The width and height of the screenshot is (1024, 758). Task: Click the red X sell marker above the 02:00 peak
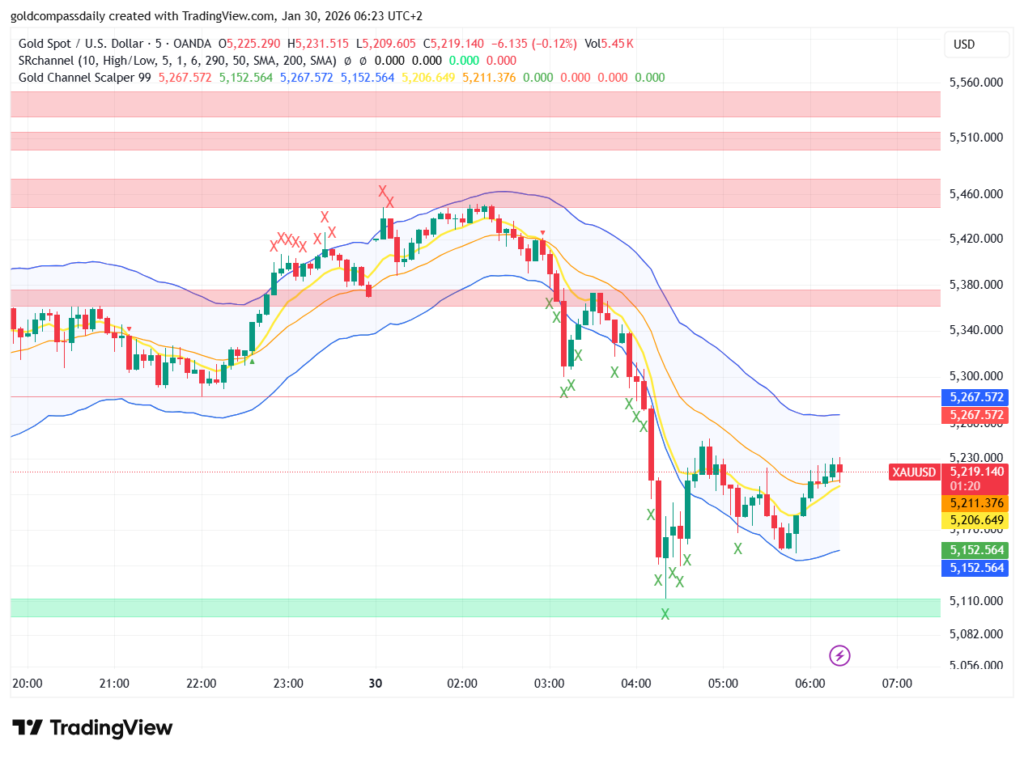384,191
